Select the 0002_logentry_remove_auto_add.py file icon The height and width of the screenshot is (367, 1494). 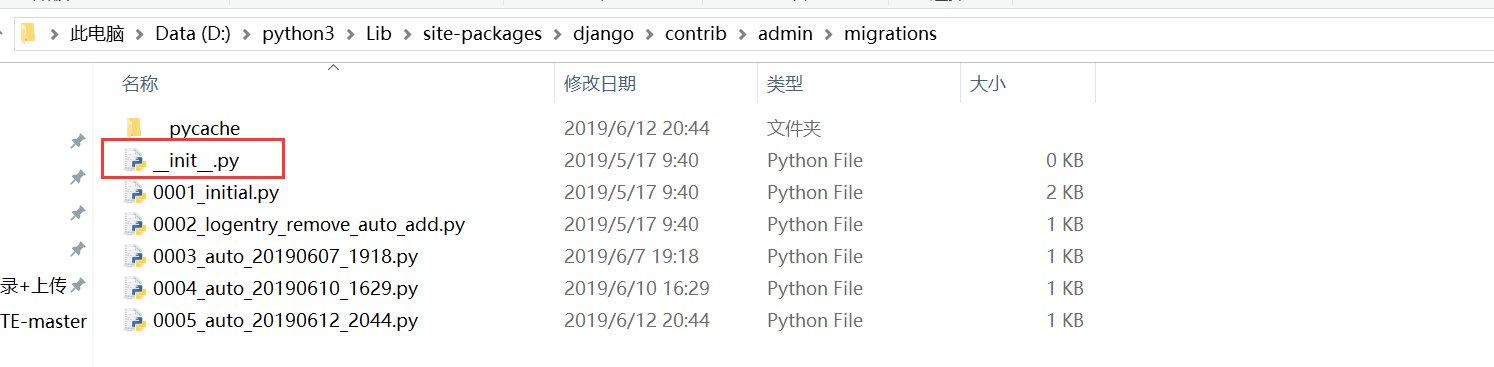pos(135,224)
